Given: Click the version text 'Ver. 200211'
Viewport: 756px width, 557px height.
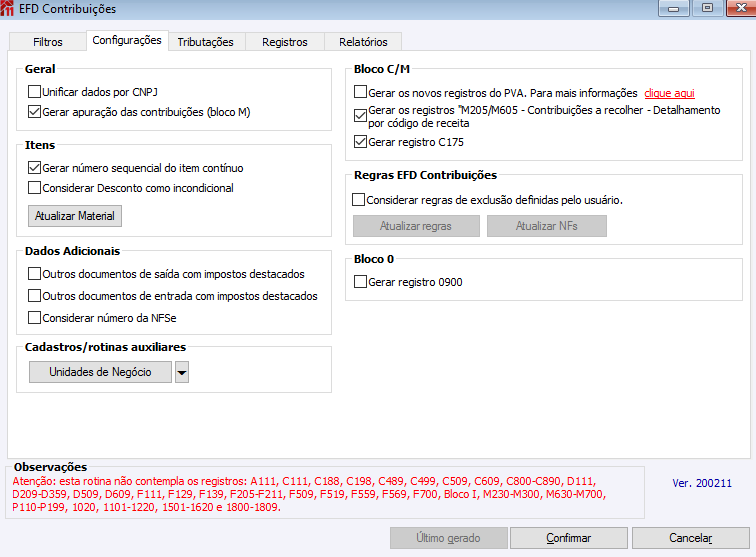Looking at the screenshot, I should 702,483.
